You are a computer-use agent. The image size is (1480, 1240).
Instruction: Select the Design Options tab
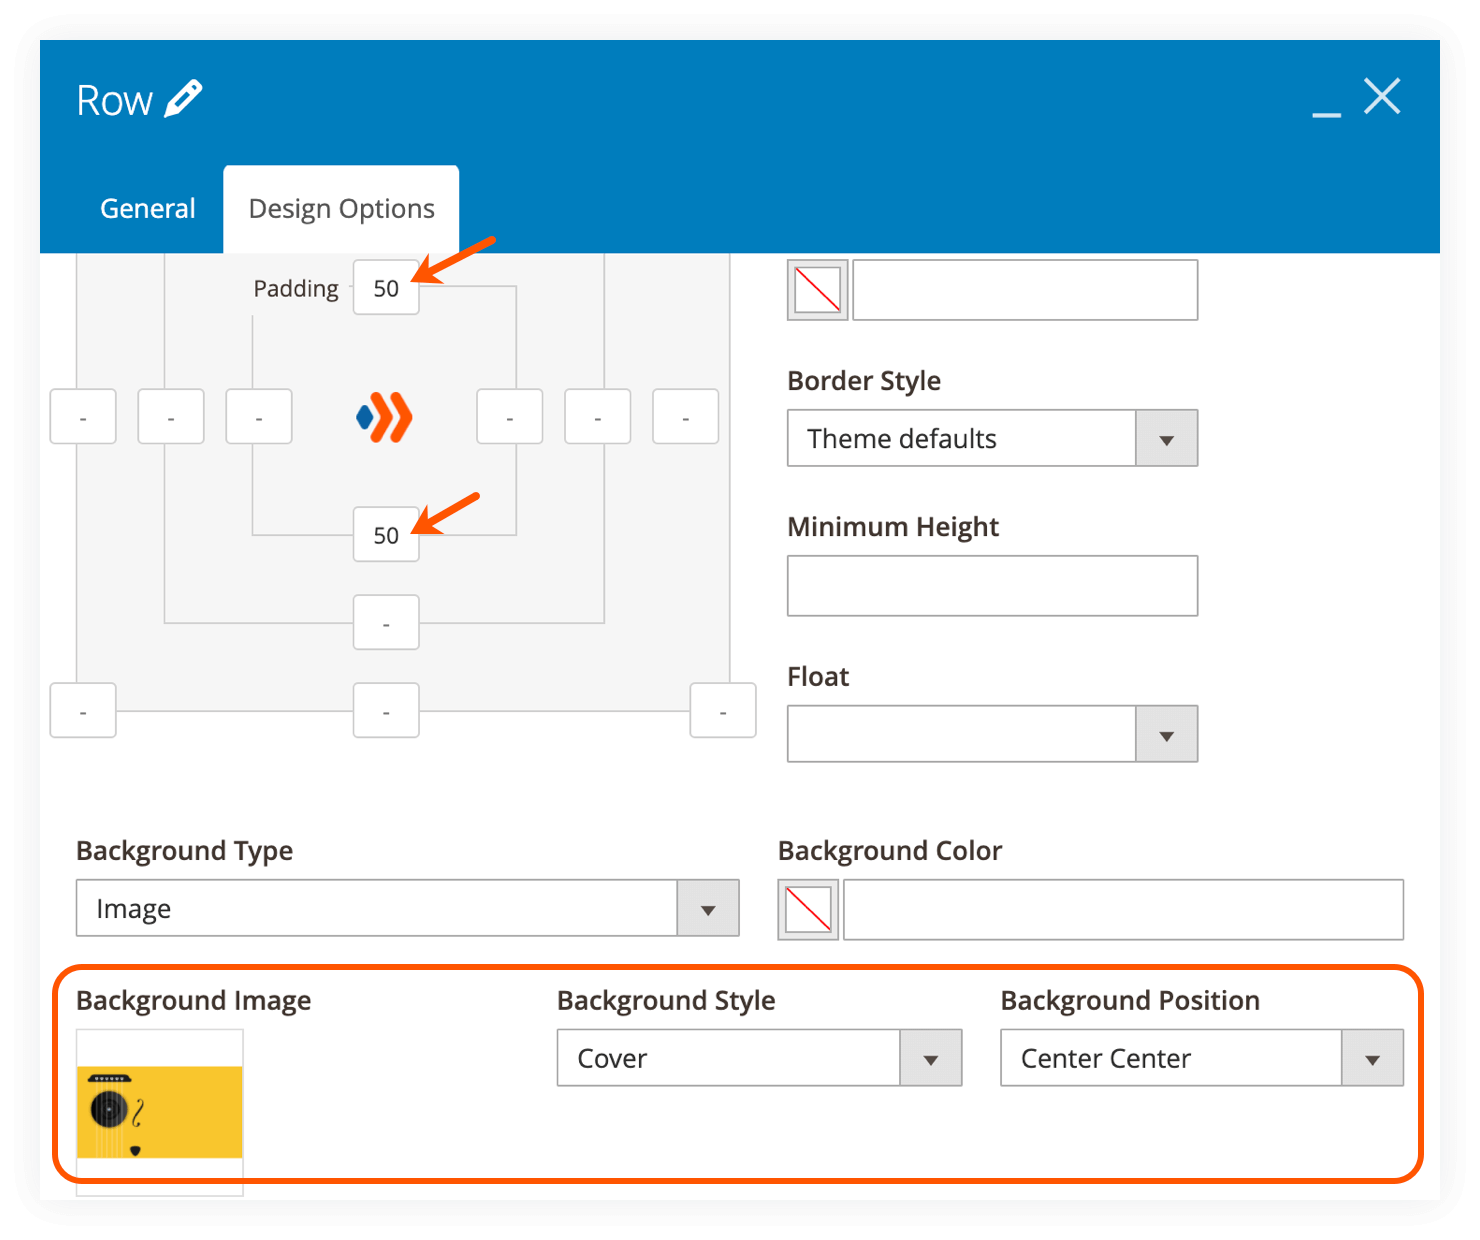point(341,208)
